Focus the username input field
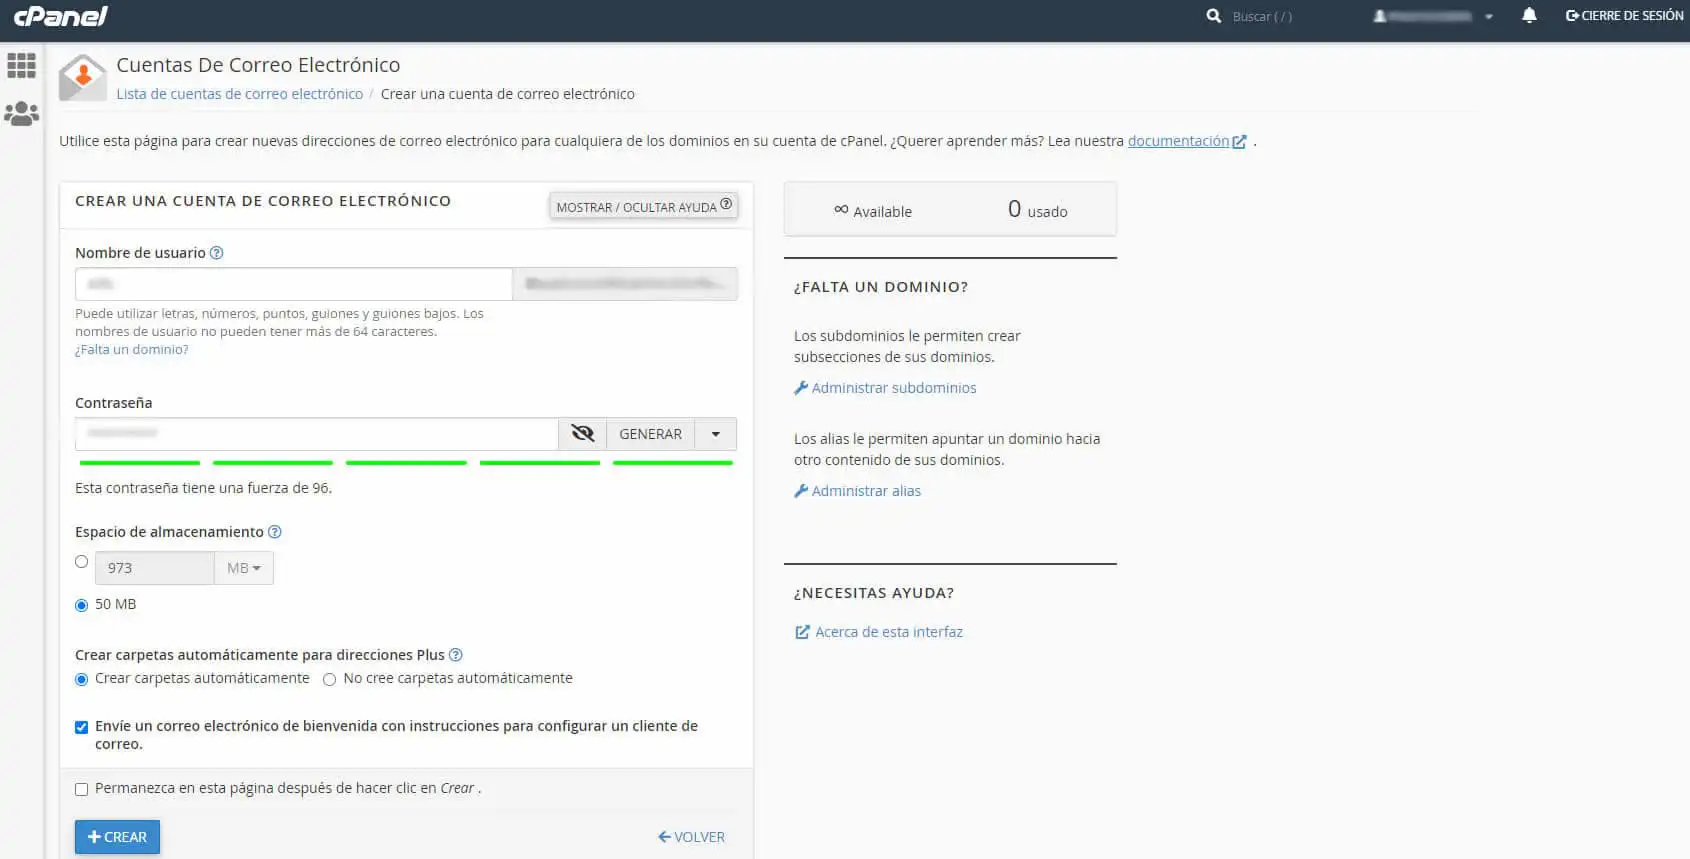This screenshot has width=1690, height=859. pos(294,284)
